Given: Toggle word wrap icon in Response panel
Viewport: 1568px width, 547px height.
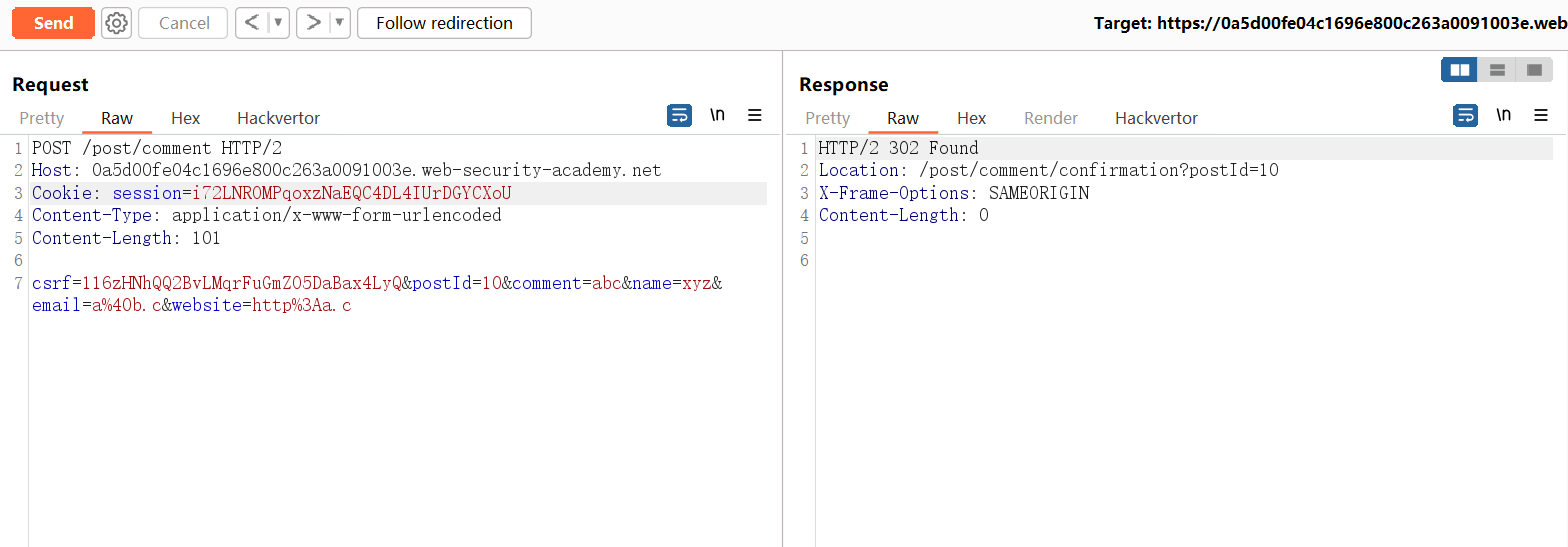Looking at the screenshot, I should [x=1465, y=116].
